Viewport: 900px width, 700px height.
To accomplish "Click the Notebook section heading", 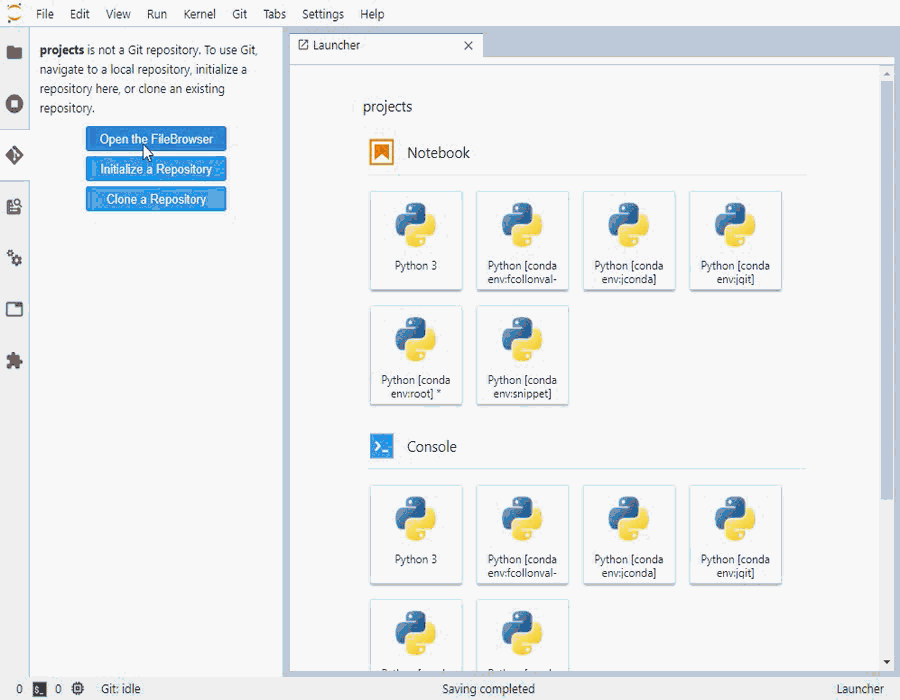I will 438,153.
